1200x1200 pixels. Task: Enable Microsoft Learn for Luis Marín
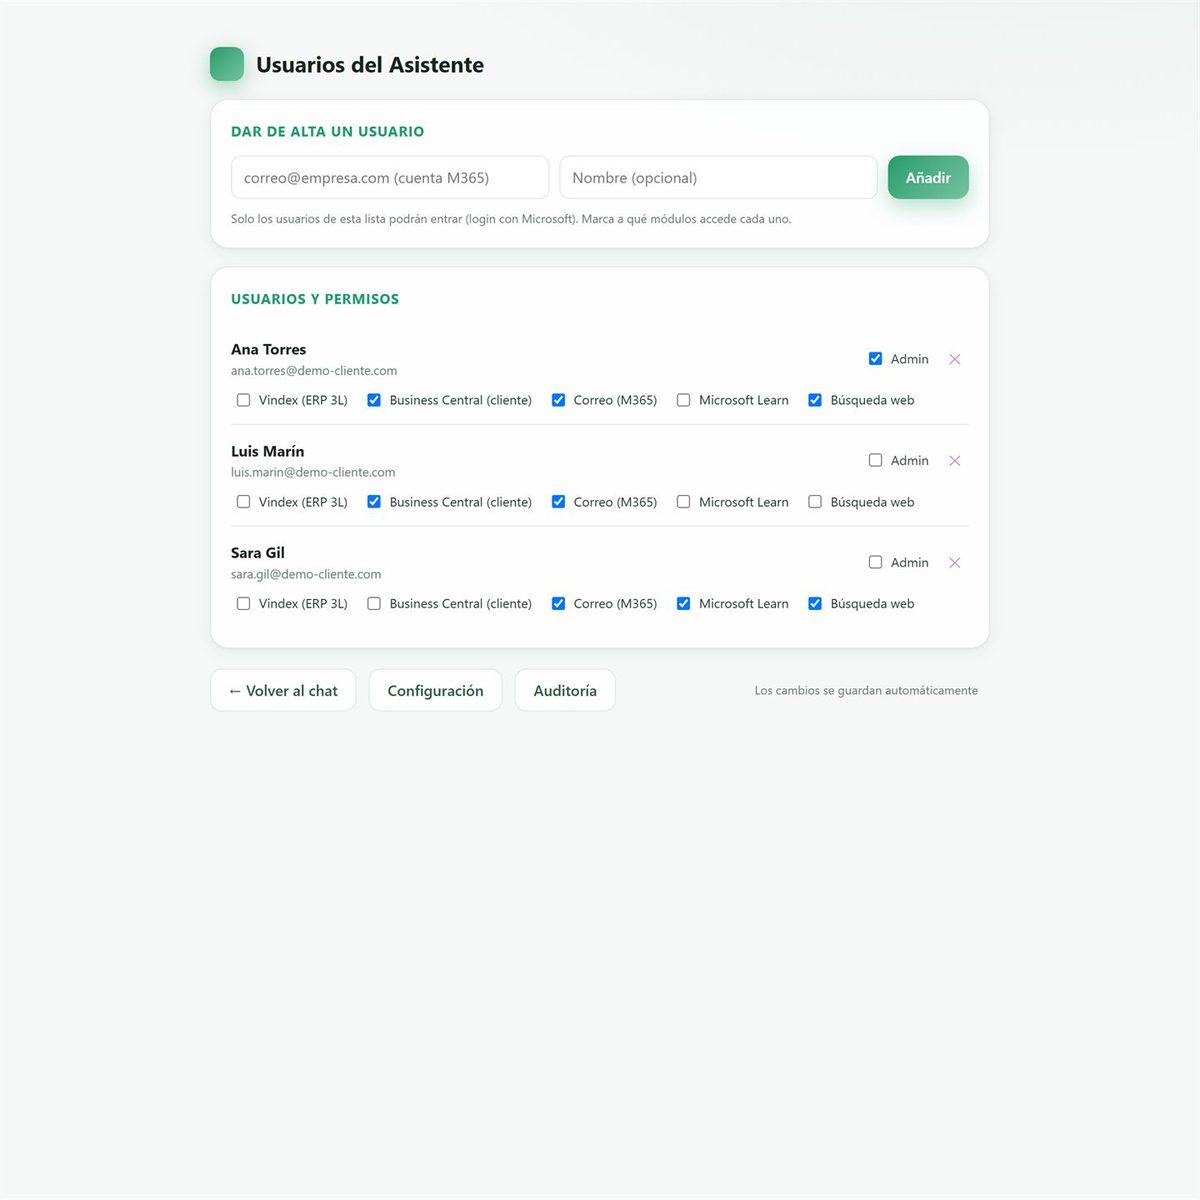(683, 502)
